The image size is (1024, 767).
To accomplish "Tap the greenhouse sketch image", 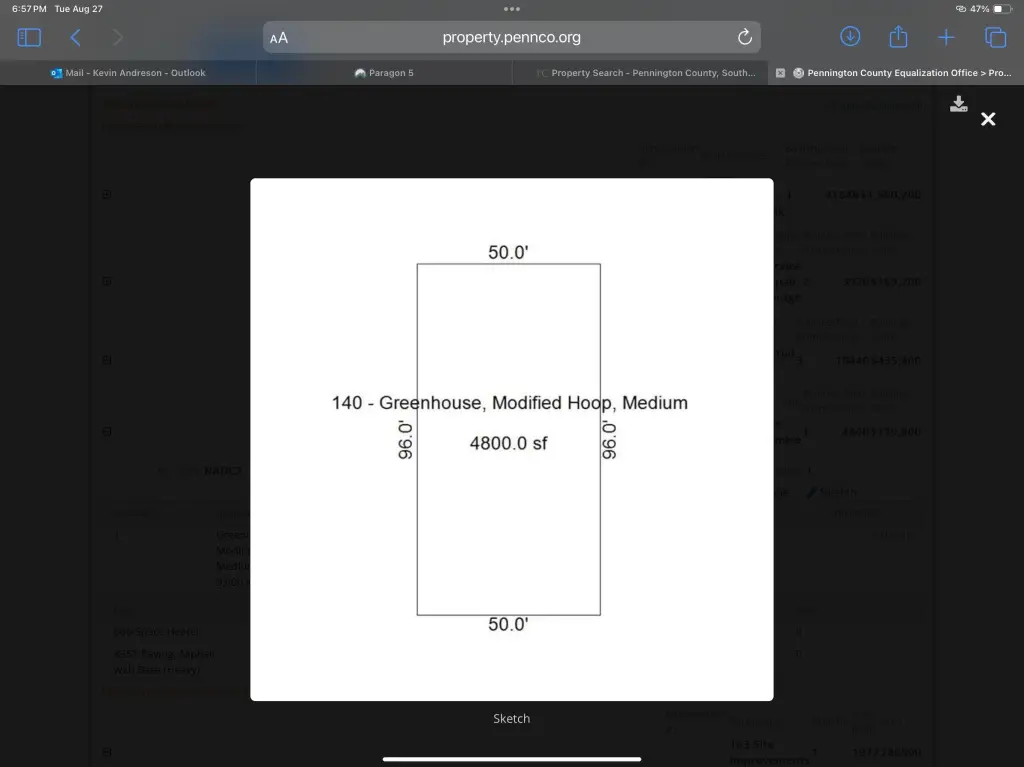I will (x=511, y=439).
